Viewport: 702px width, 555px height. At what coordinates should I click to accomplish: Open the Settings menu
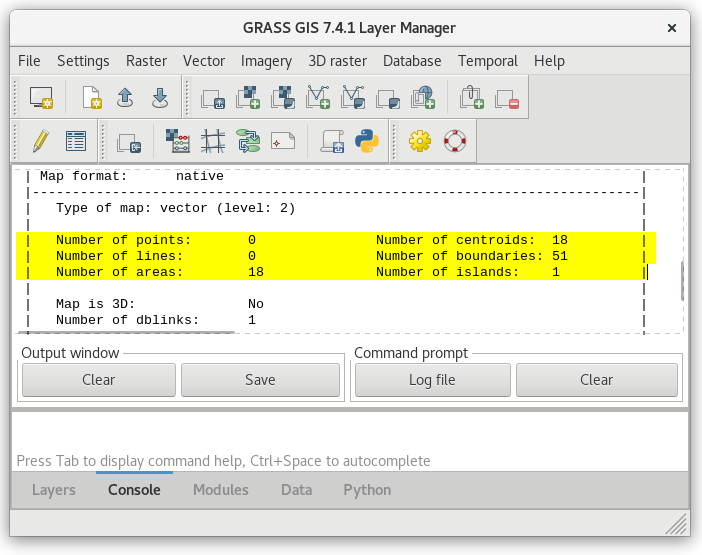coord(83,61)
